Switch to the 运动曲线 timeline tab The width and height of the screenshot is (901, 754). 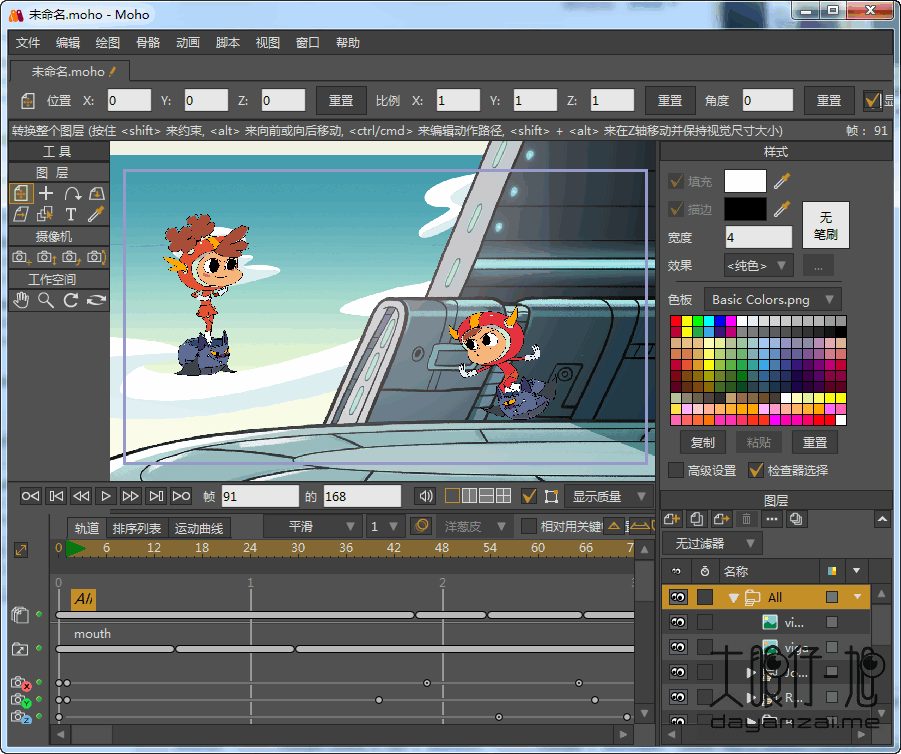click(198, 528)
